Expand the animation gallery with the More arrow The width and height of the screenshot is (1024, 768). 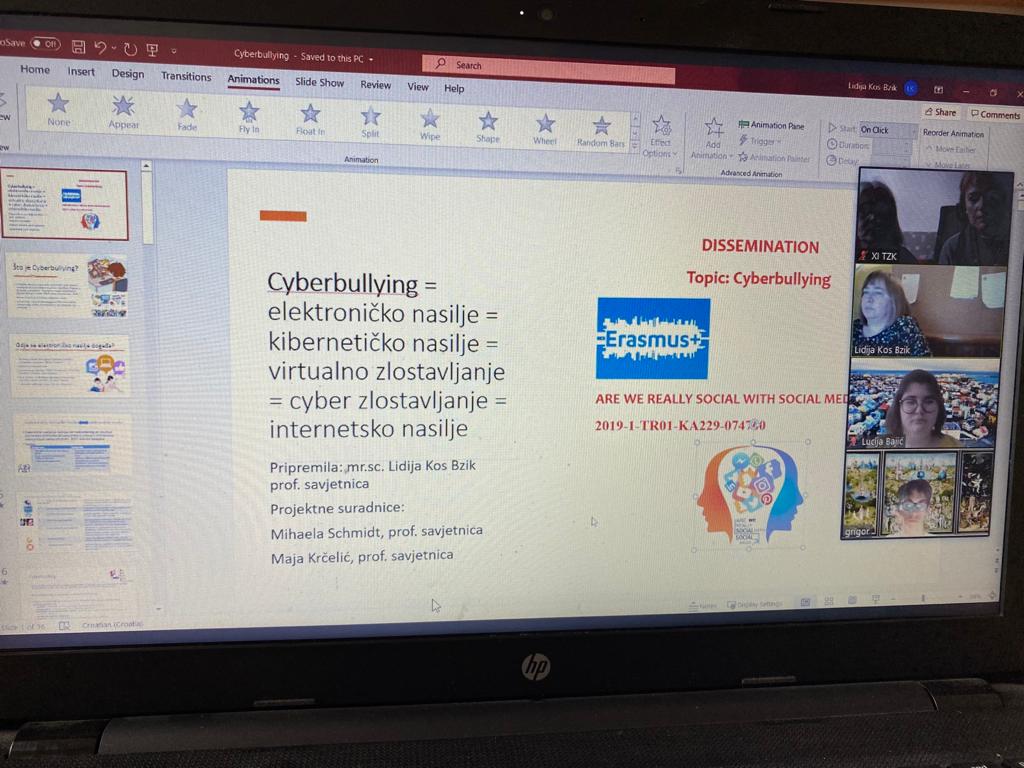635,148
